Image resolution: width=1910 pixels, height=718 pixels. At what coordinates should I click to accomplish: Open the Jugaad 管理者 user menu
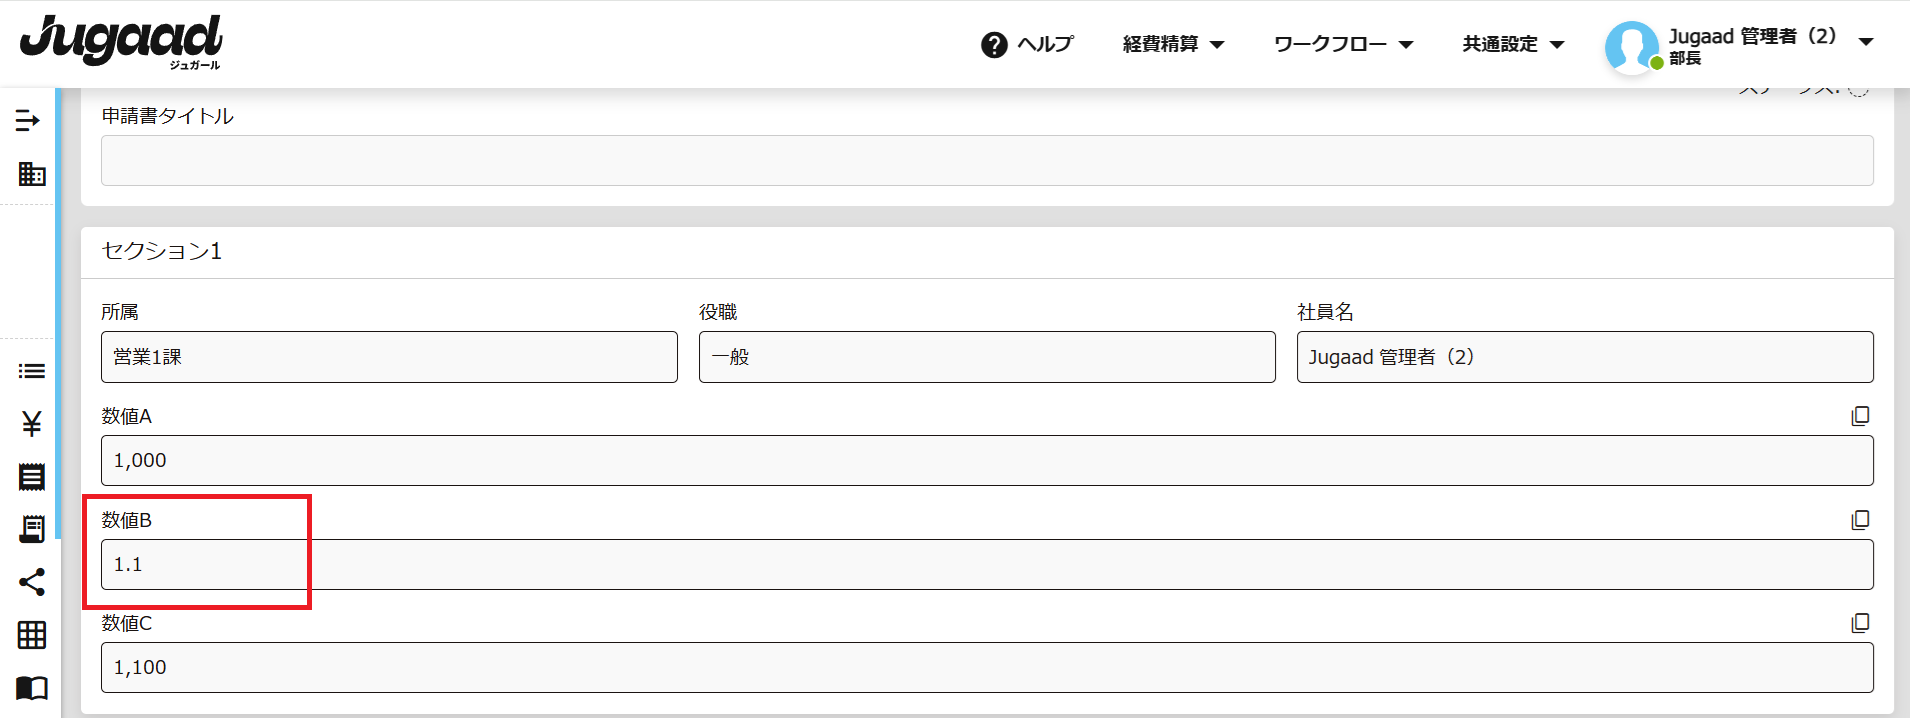pos(1739,46)
